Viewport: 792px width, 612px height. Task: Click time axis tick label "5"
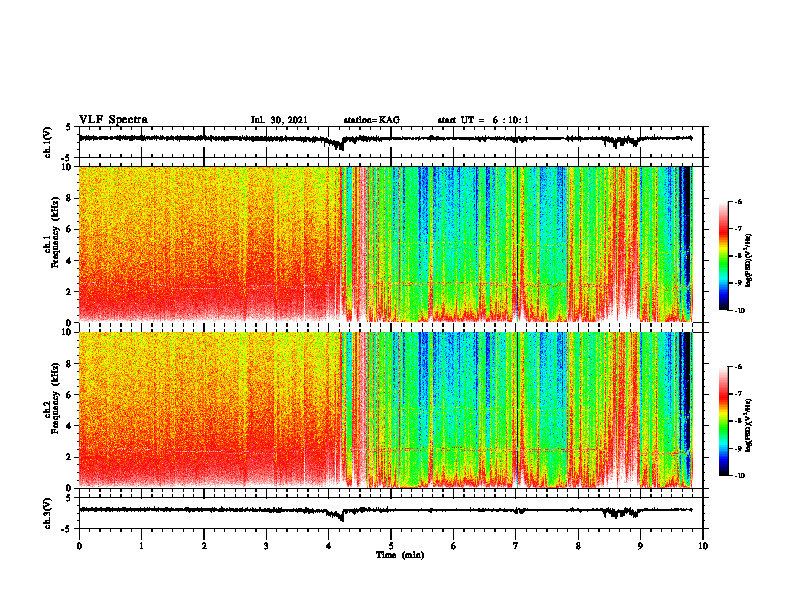tap(391, 546)
